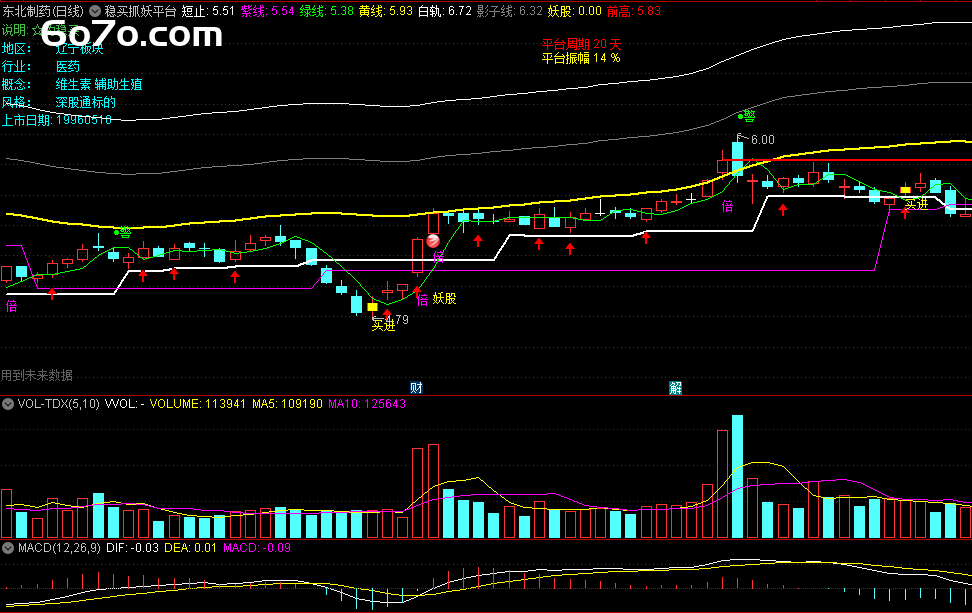The height and width of the screenshot is (613, 972).
Task: Click the 倍 marker under the first candles
Action: click(11, 306)
